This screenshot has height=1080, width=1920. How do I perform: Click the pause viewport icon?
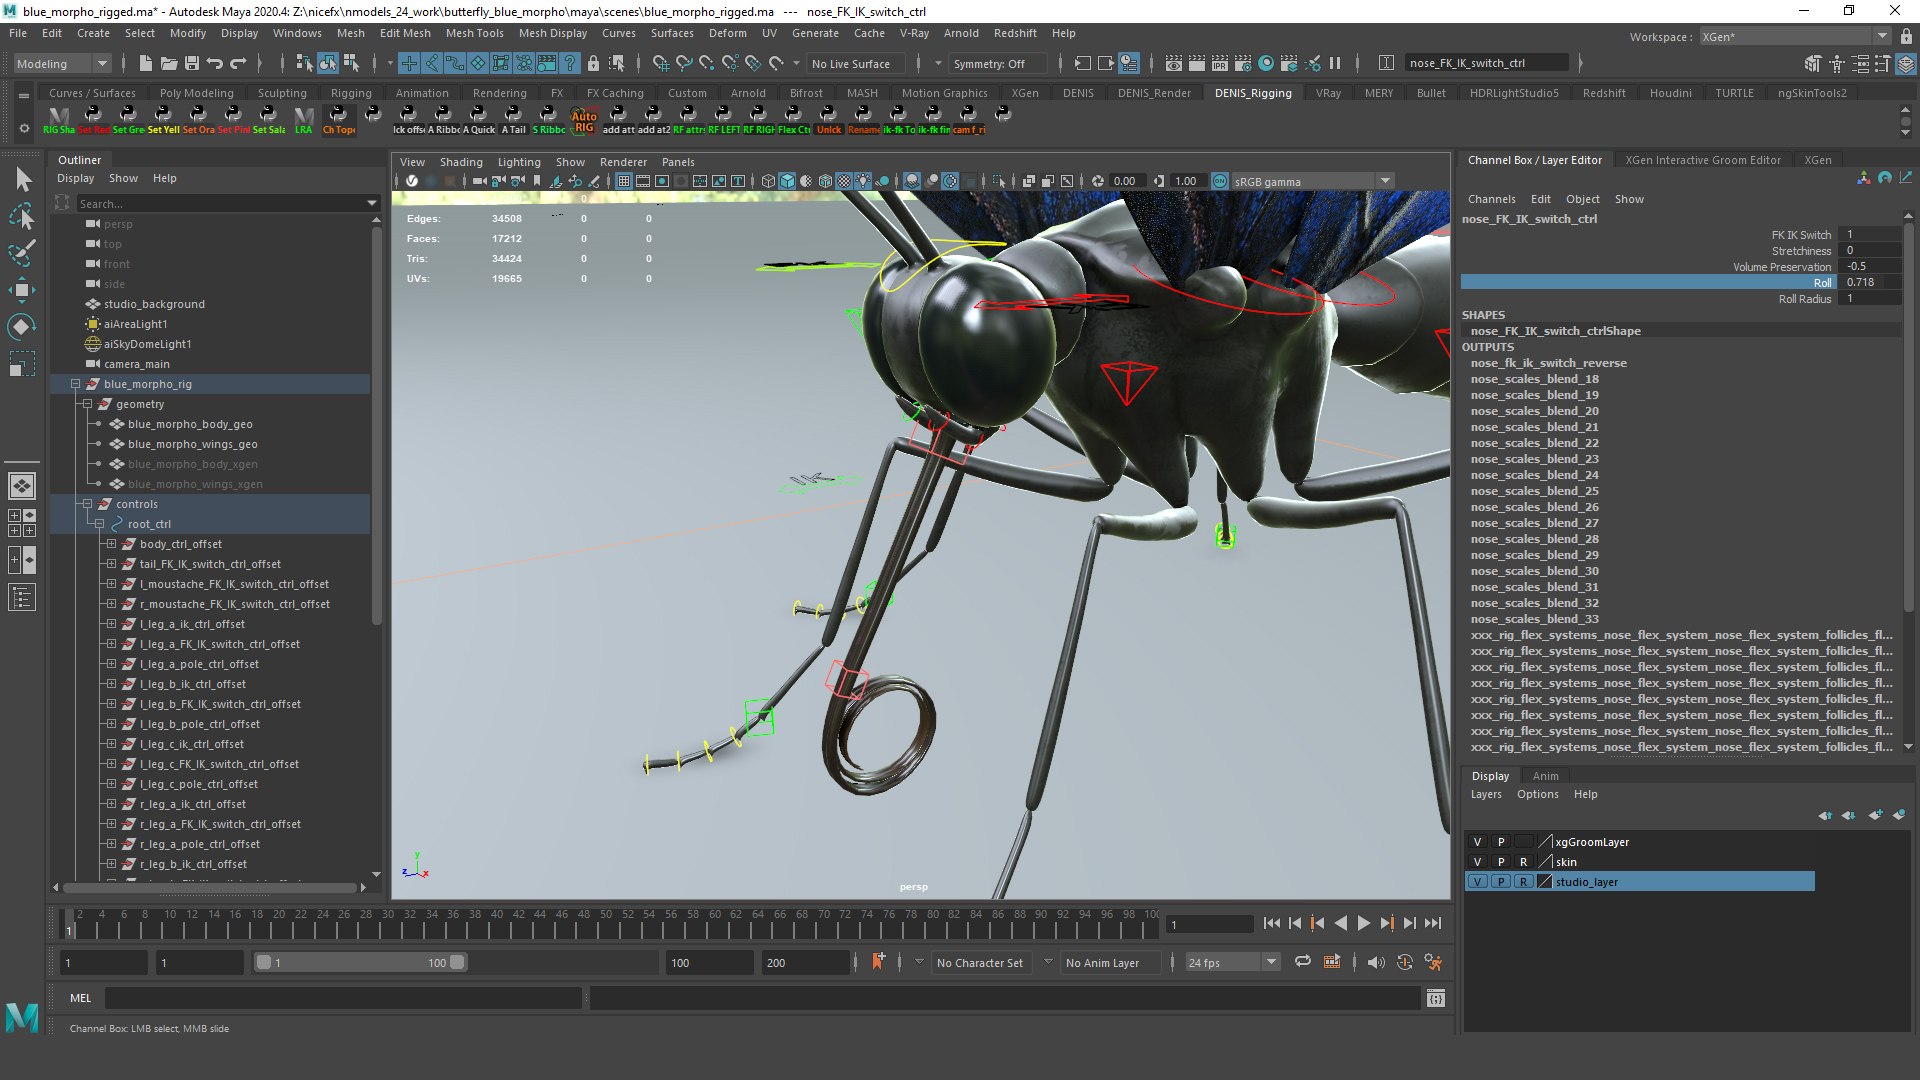coord(1335,63)
